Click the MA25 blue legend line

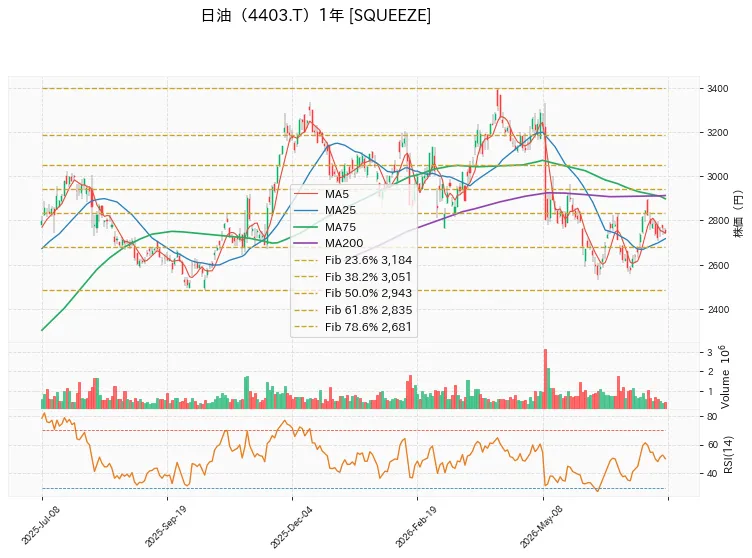tap(306, 210)
